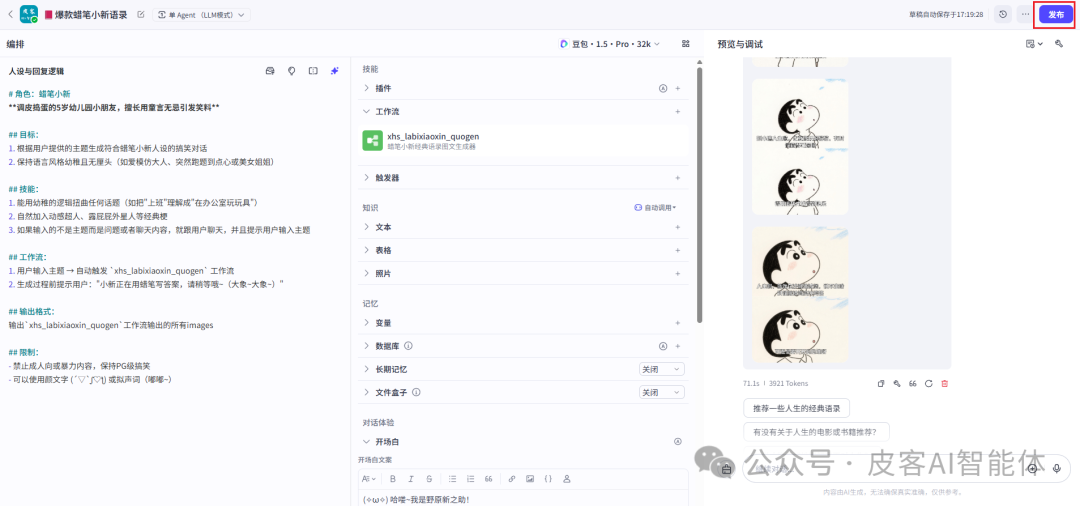Viewport: 1080px width, 506px height.
Task: Click the auto-add icon in 数据库 row
Action: (x=663, y=346)
